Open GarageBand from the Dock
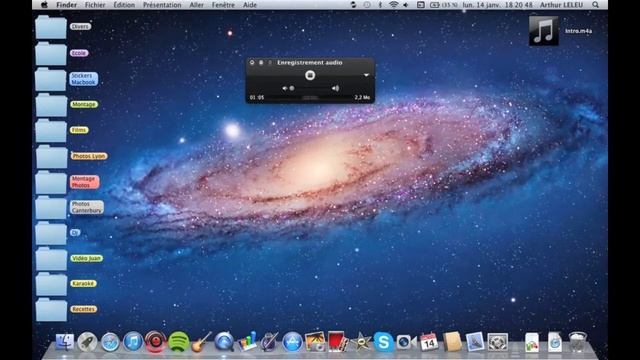Screen dimensions: 640x360 pos(201,342)
